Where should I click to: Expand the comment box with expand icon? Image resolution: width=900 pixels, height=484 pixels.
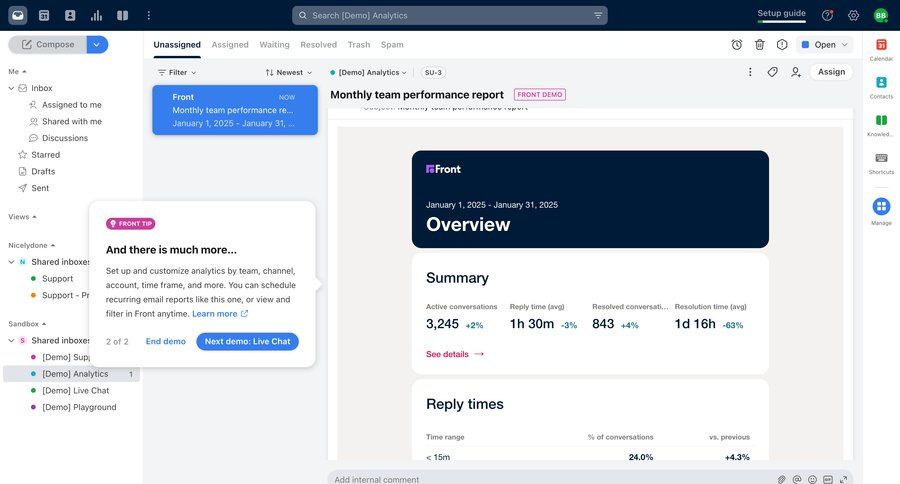843,479
